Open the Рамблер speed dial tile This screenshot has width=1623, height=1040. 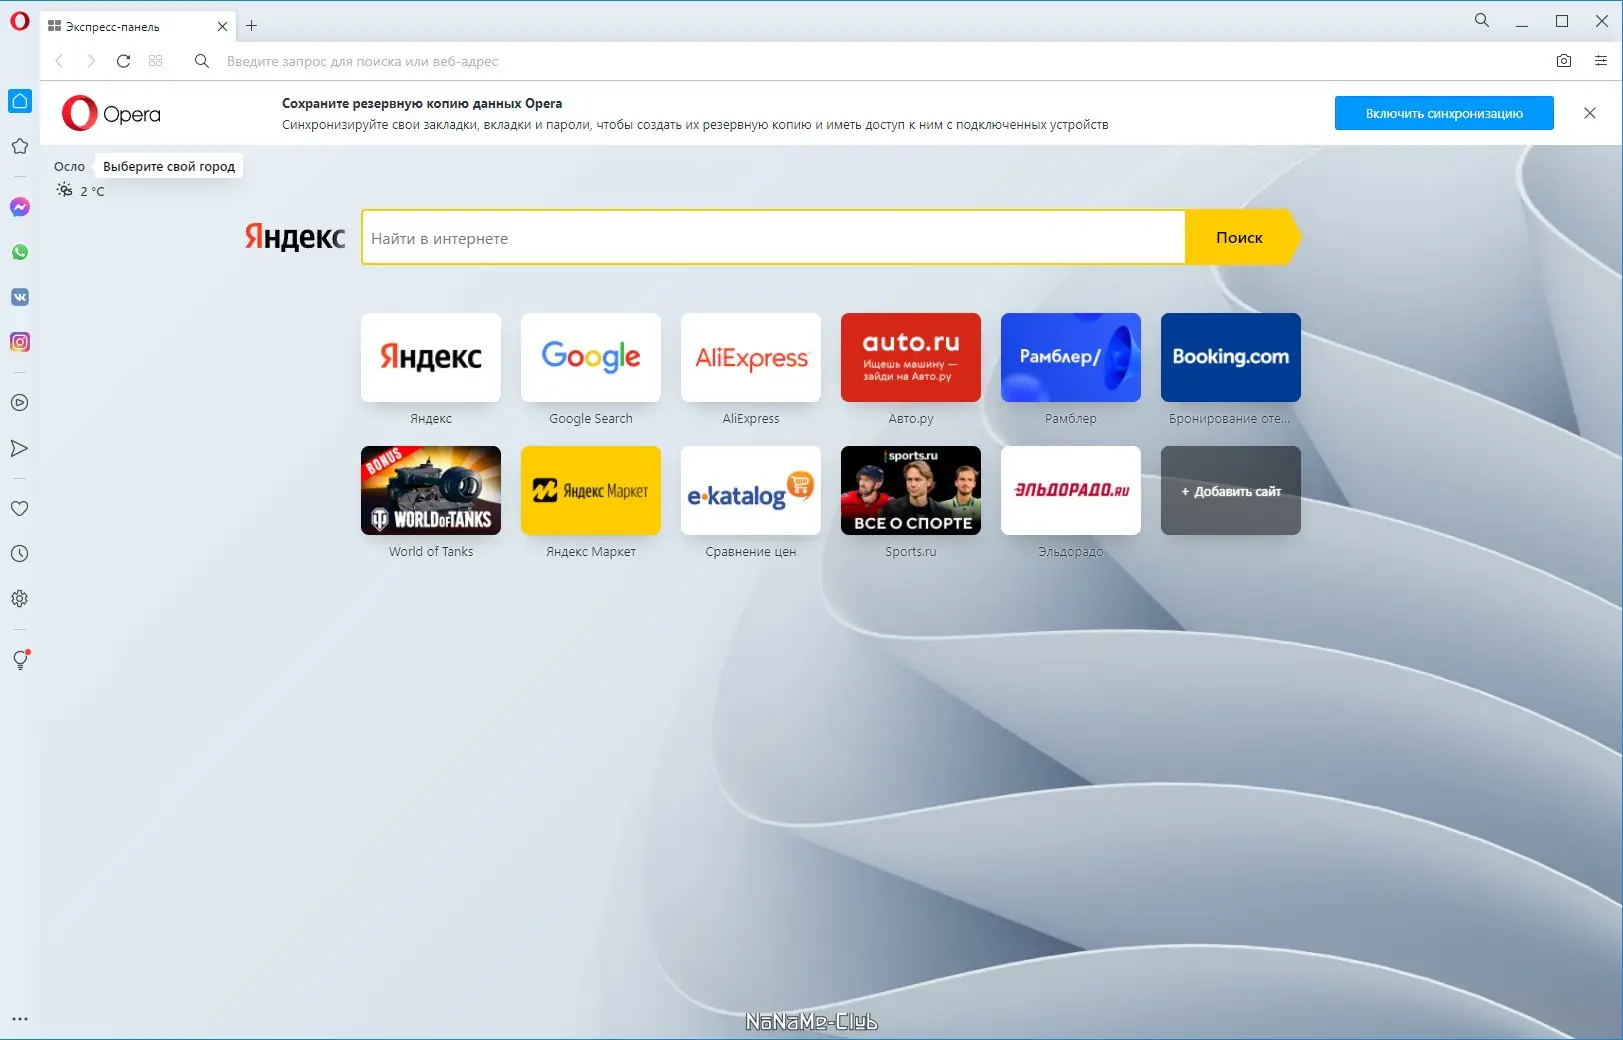pos(1071,357)
